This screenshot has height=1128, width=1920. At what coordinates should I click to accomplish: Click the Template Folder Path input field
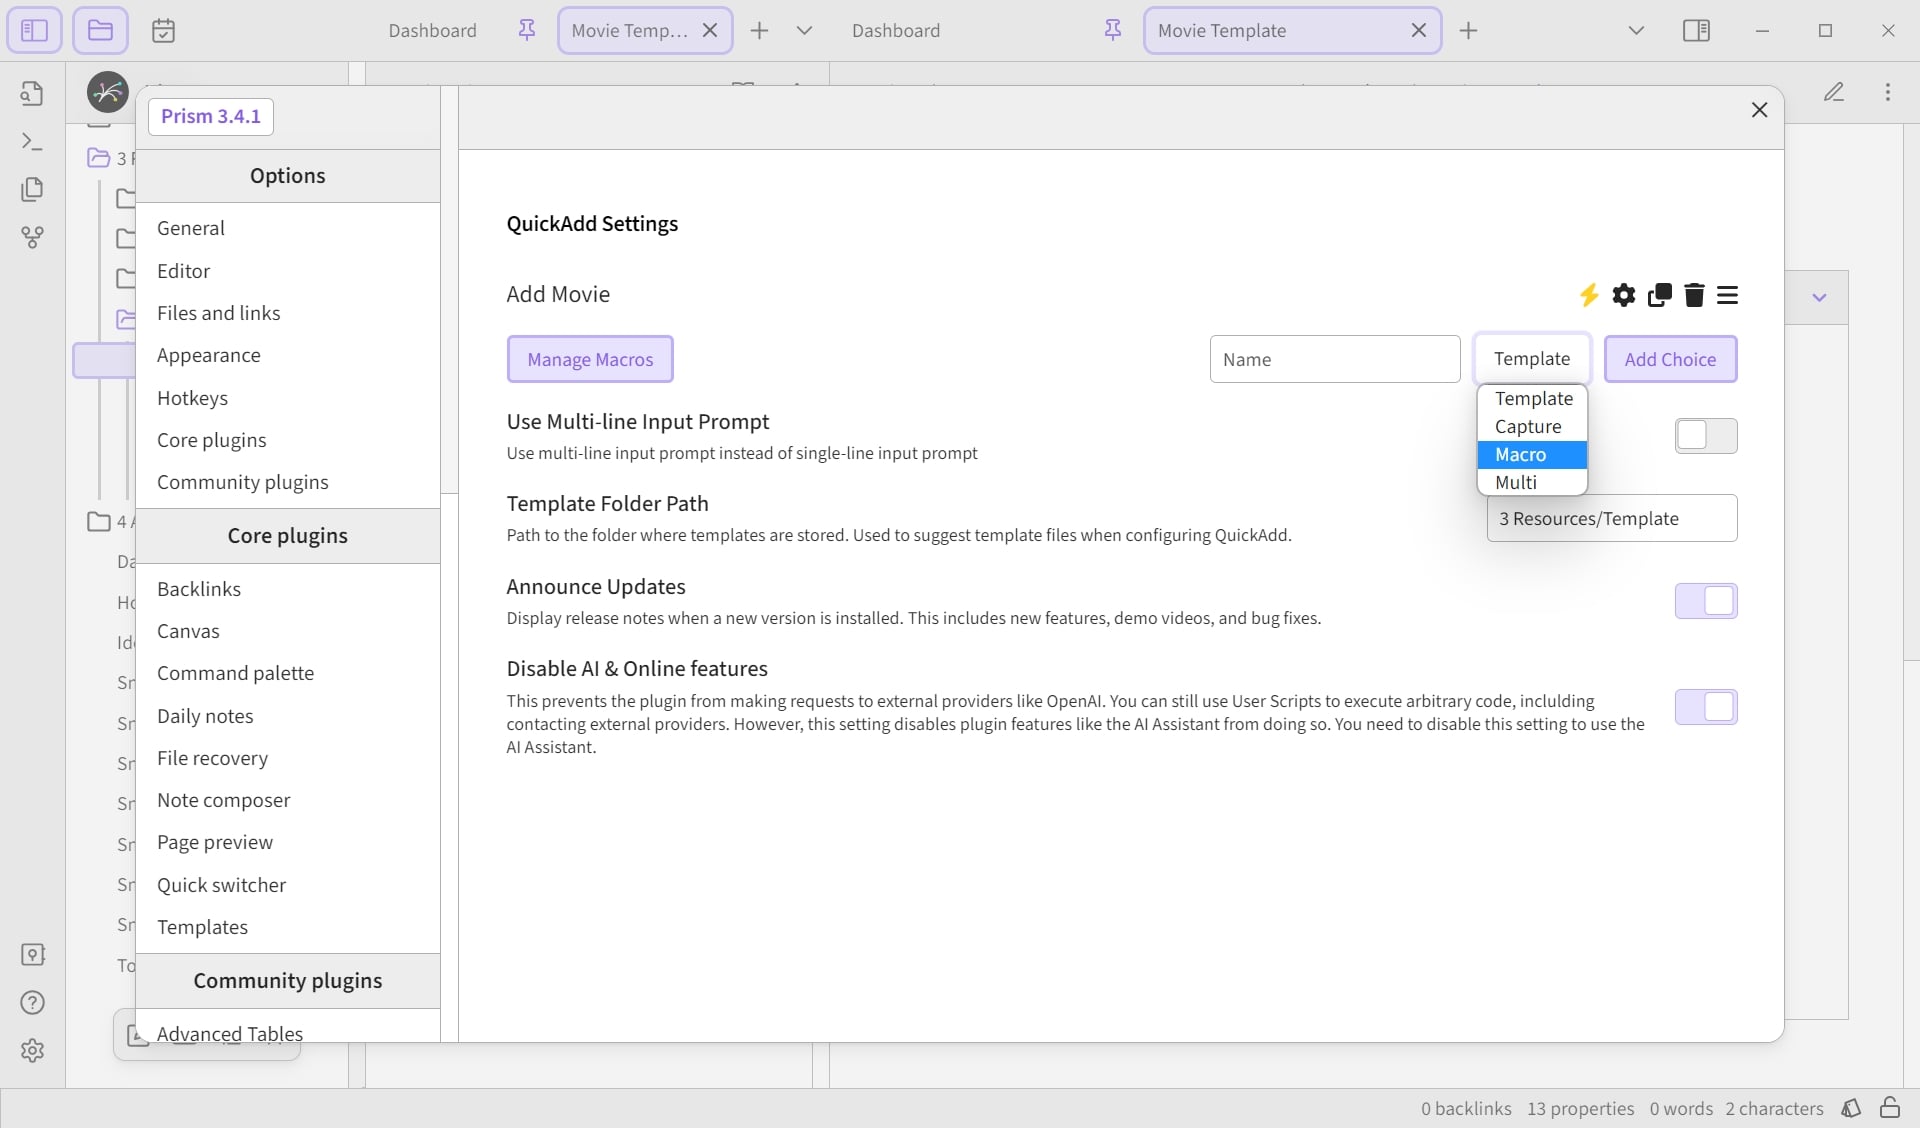click(1612, 518)
